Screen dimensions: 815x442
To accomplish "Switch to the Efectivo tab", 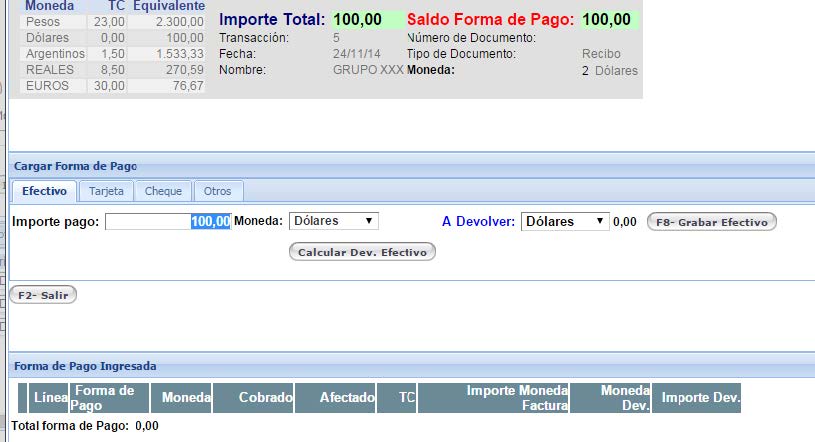I will 44,191.
